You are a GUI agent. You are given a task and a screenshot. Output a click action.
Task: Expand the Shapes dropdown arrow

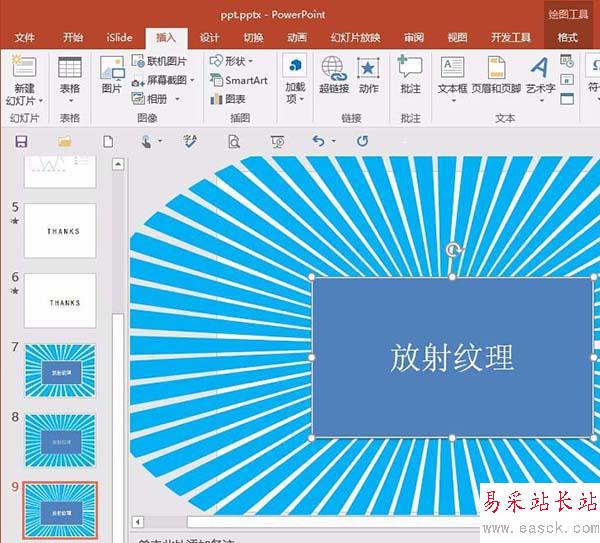point(251,61)
